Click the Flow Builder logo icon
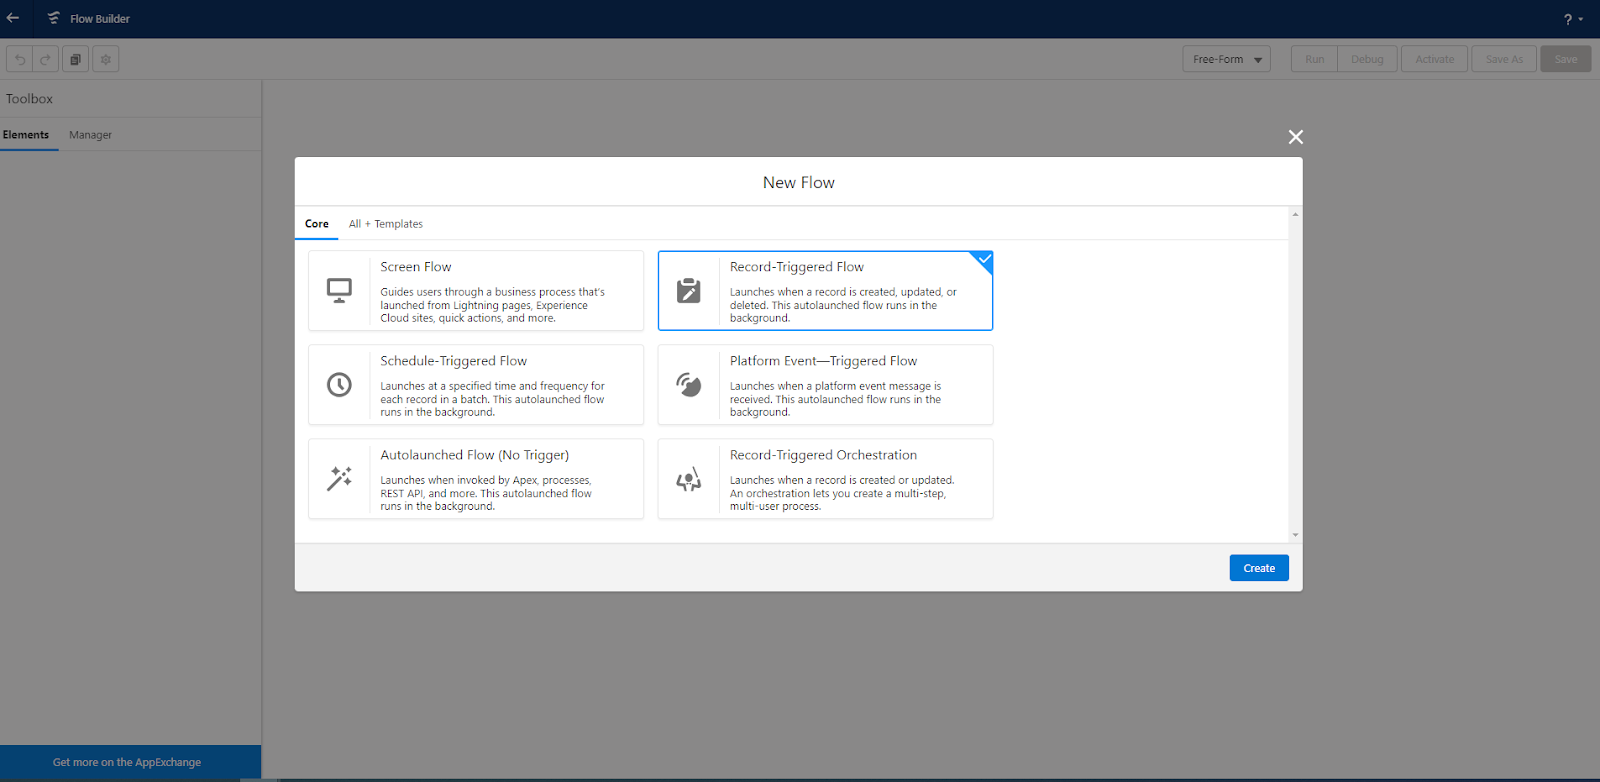 53,18
